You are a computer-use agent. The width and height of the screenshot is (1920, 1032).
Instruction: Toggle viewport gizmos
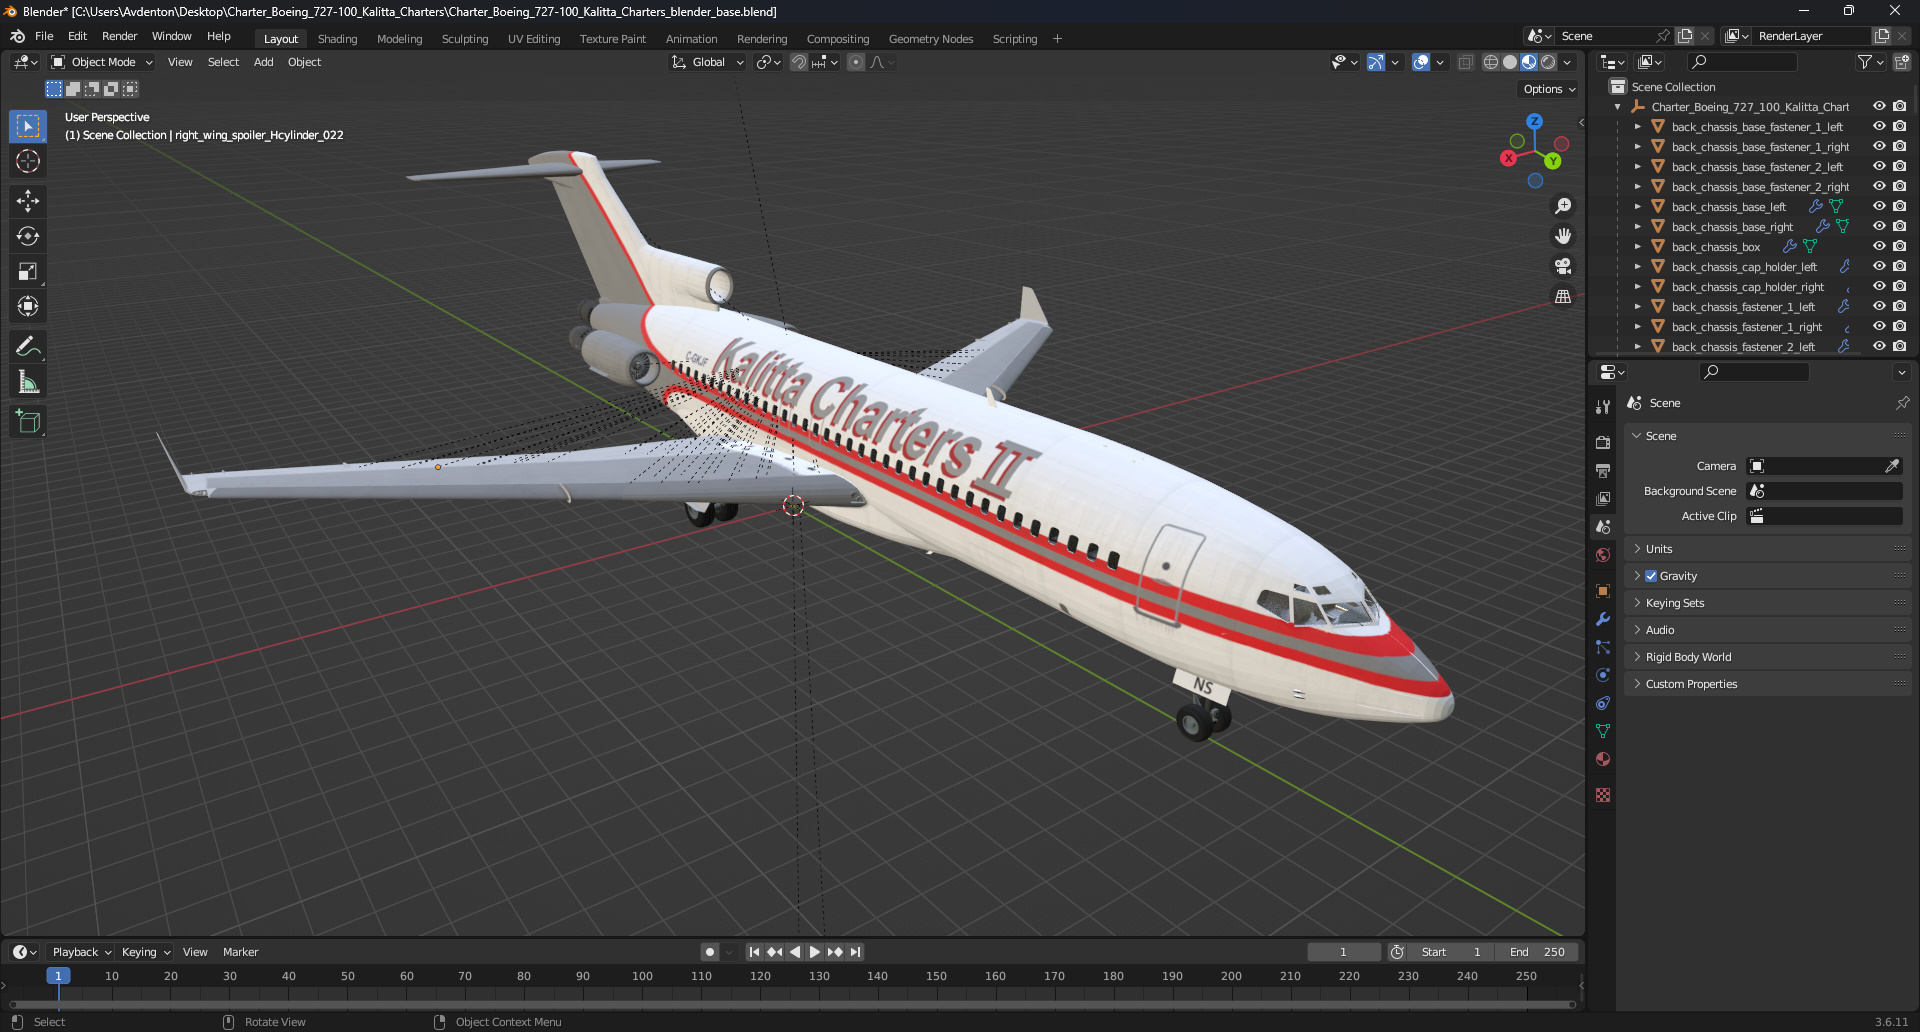click(1376, 62)
